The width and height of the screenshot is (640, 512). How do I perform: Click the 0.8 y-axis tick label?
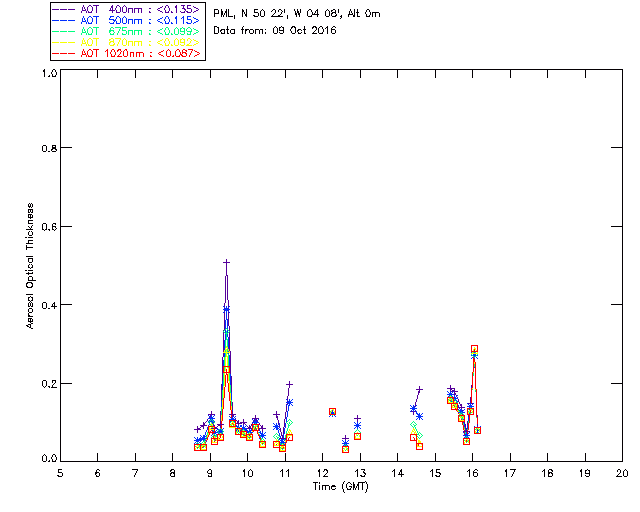click(x=49, y=148)
